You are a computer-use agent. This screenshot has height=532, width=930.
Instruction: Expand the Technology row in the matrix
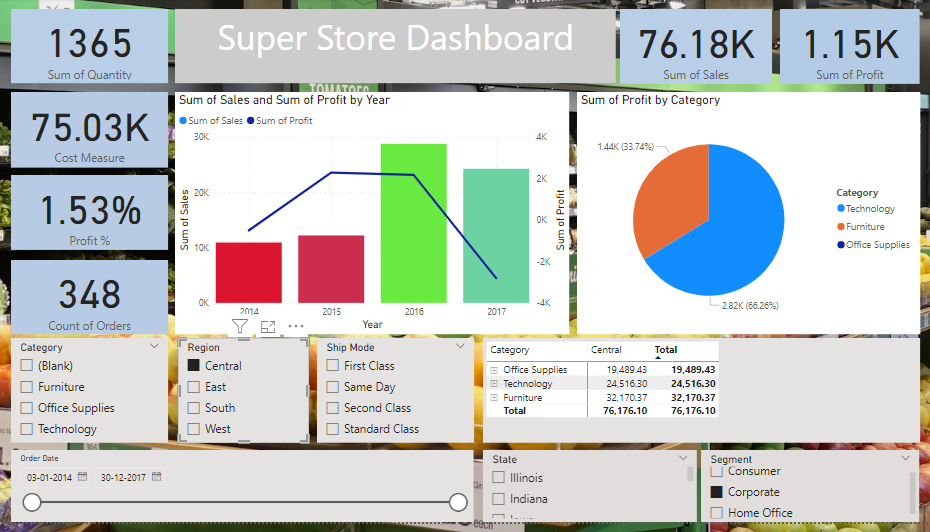coord(494,384)
